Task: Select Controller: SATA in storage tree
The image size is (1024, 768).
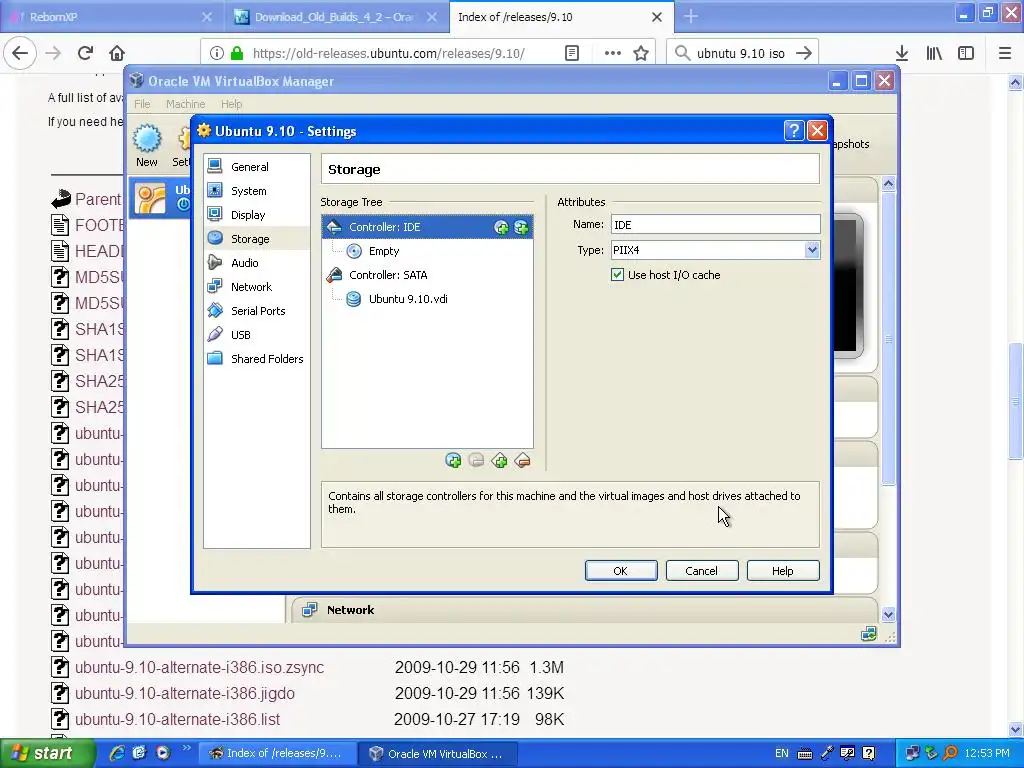Action: (x=388, y=275)
